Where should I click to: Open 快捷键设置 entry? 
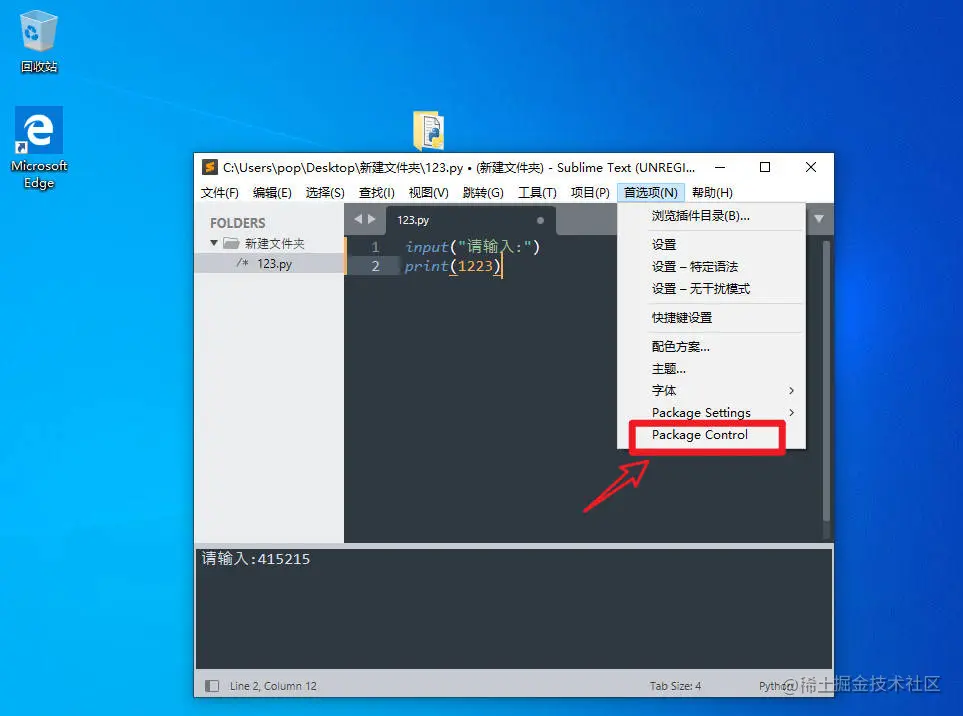(x=712, y=317)
